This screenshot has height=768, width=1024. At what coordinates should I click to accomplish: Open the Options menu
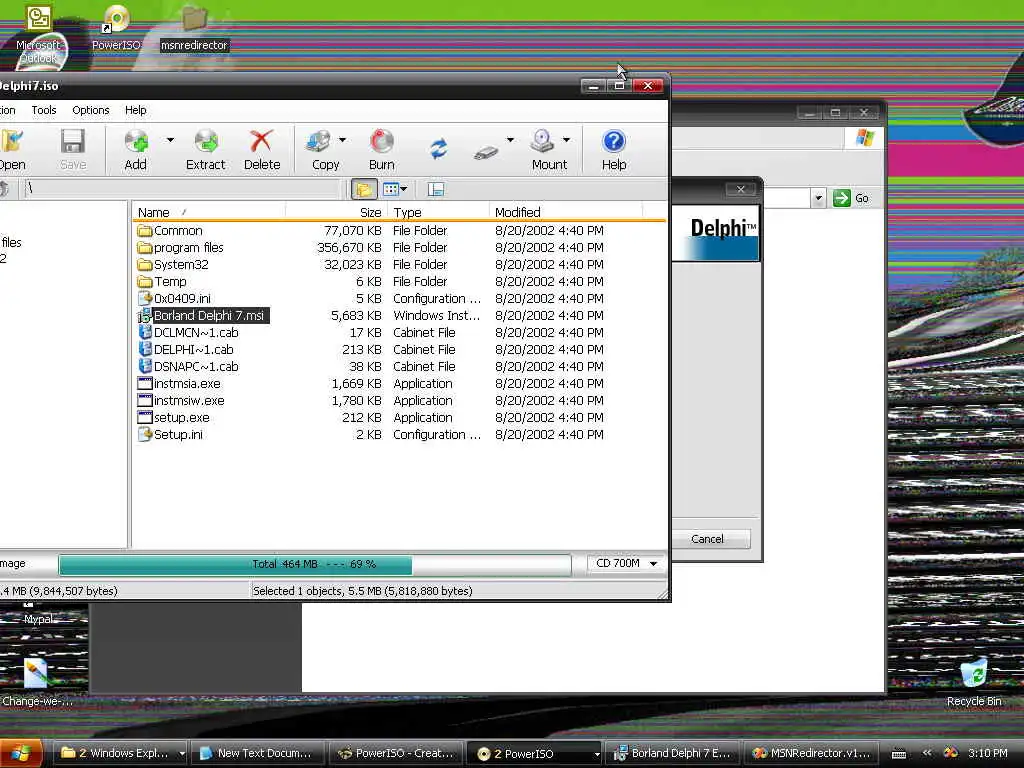(x=91, y=110)
